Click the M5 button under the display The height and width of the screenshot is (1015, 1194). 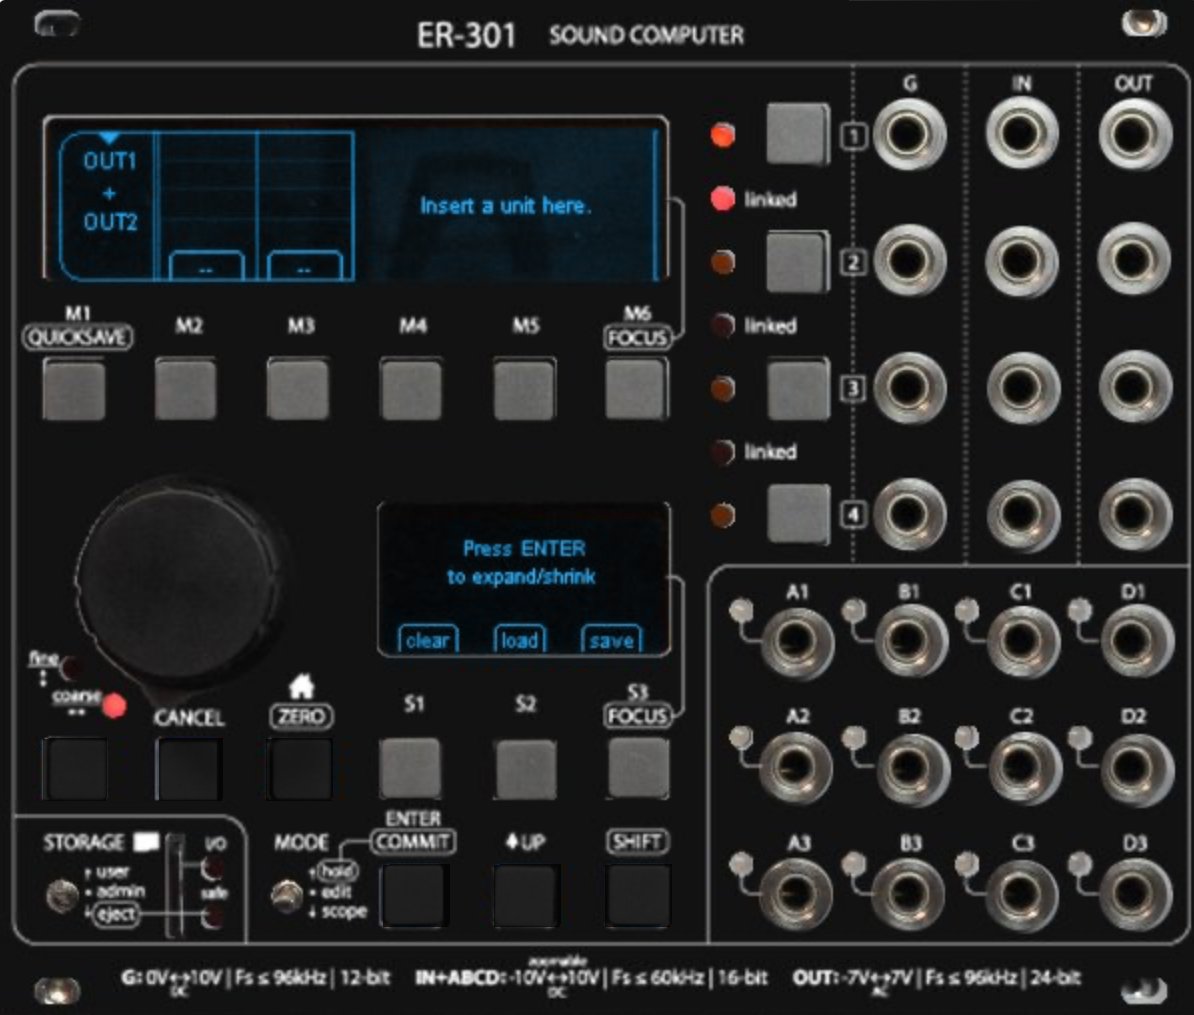pos(524,390)
